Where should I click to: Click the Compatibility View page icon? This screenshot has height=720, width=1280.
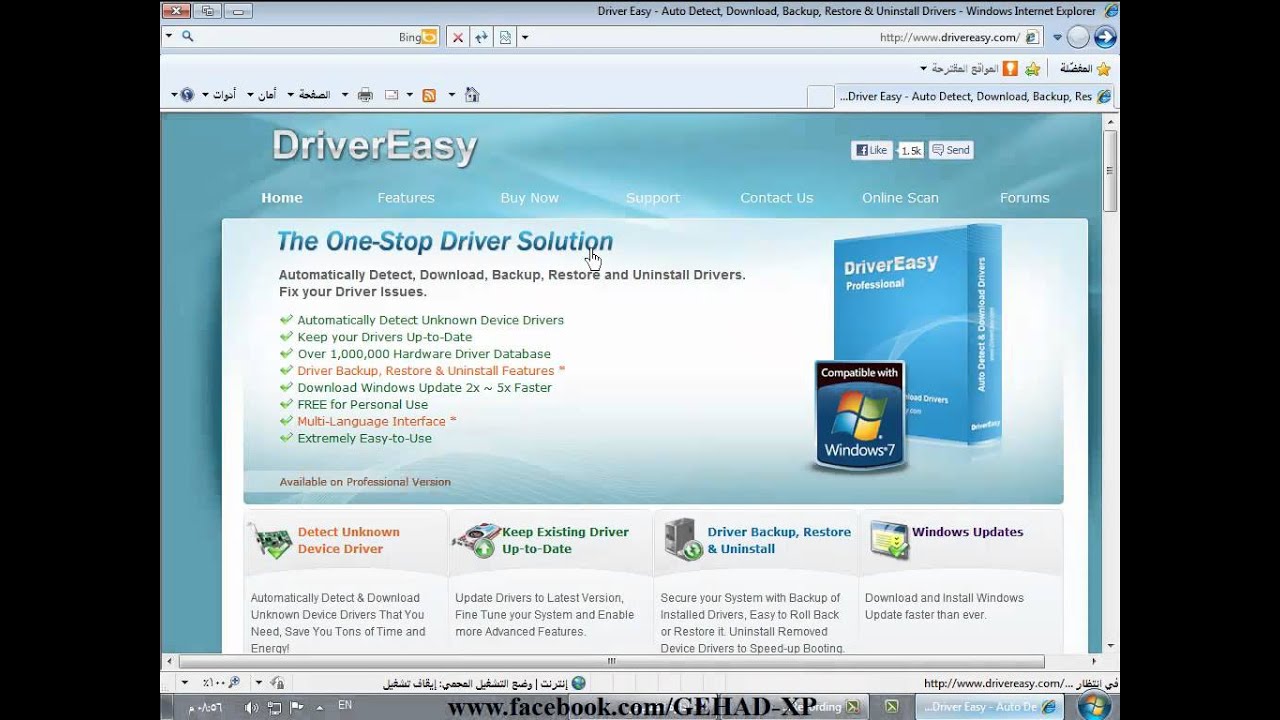click(x=505, y=37)
